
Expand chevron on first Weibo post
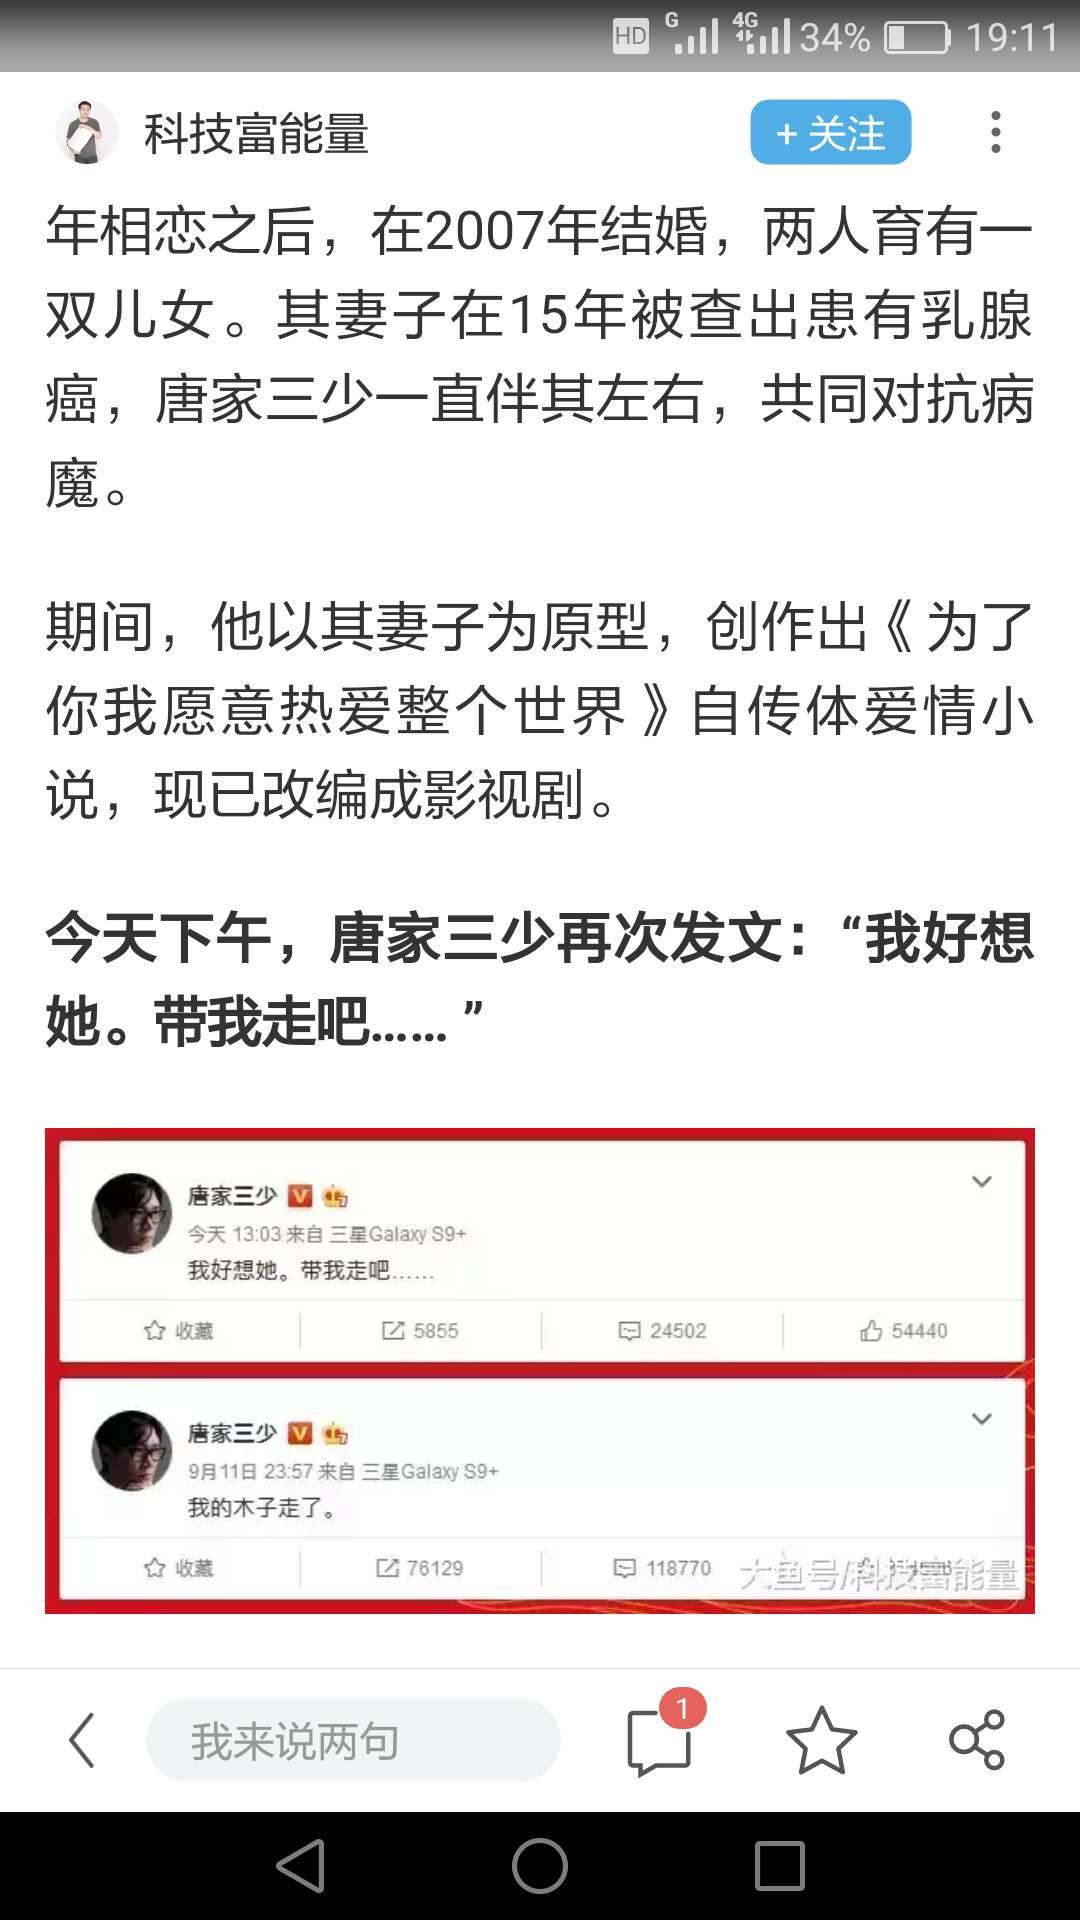click(x=982, y=1182)
